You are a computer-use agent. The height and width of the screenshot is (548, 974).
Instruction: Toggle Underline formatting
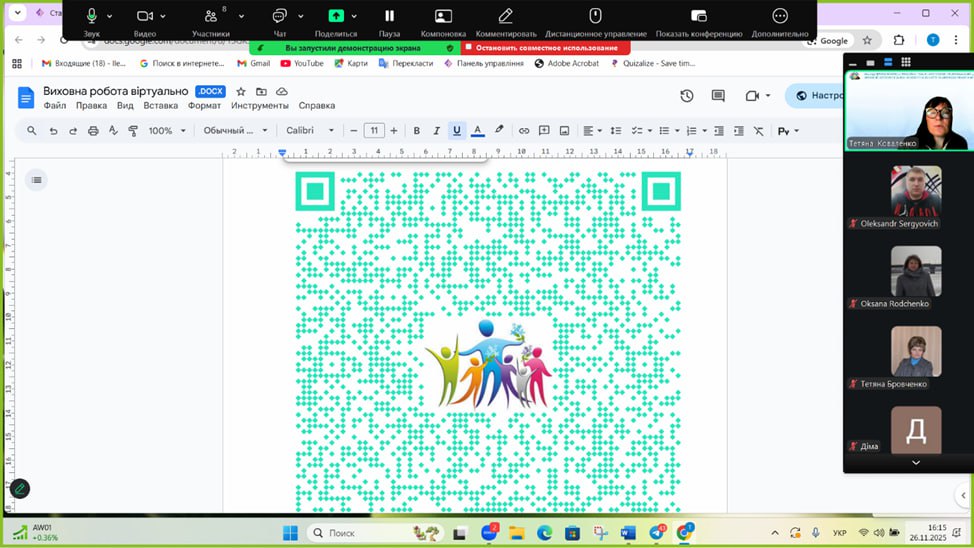[x=457, y=131]
